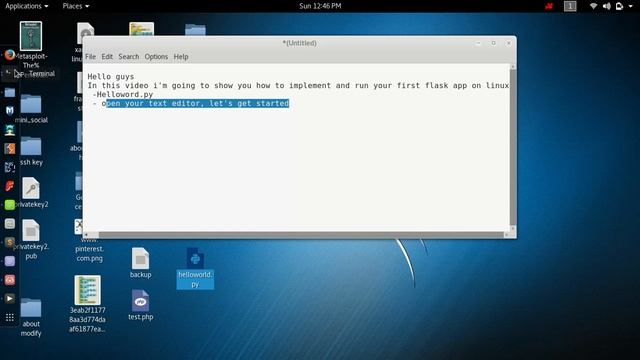Screen dimensions: 640x360
Task: Select the ssh key folder
Action: coord(31,151)
